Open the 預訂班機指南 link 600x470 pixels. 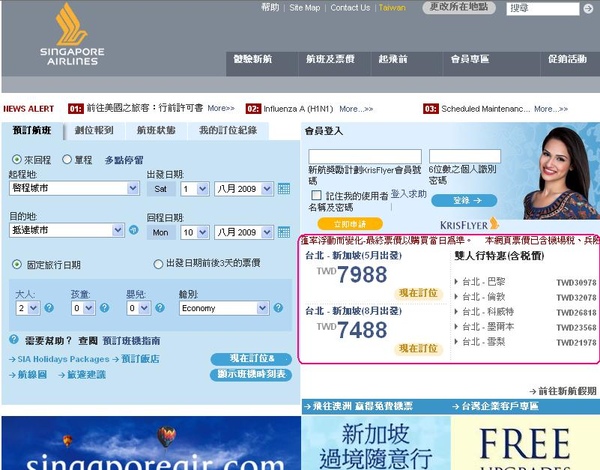click(x=131, y=341)
